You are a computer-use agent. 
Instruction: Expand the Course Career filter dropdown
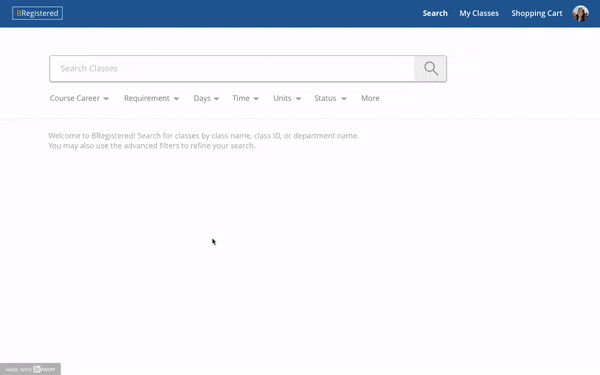click(x=79, y=98)
